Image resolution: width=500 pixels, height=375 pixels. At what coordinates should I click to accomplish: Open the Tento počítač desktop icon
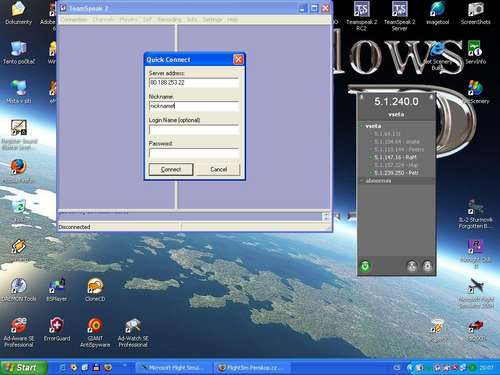(x=18, y=53)
